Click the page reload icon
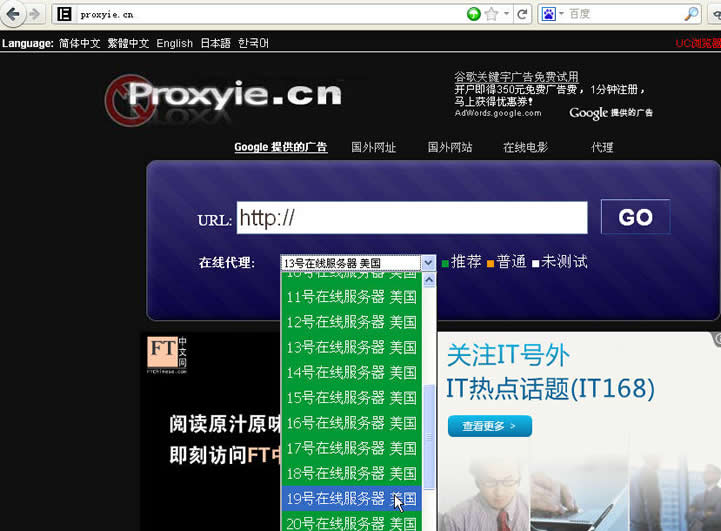Screen dimensions: 721x531 (x=522, y=14)
